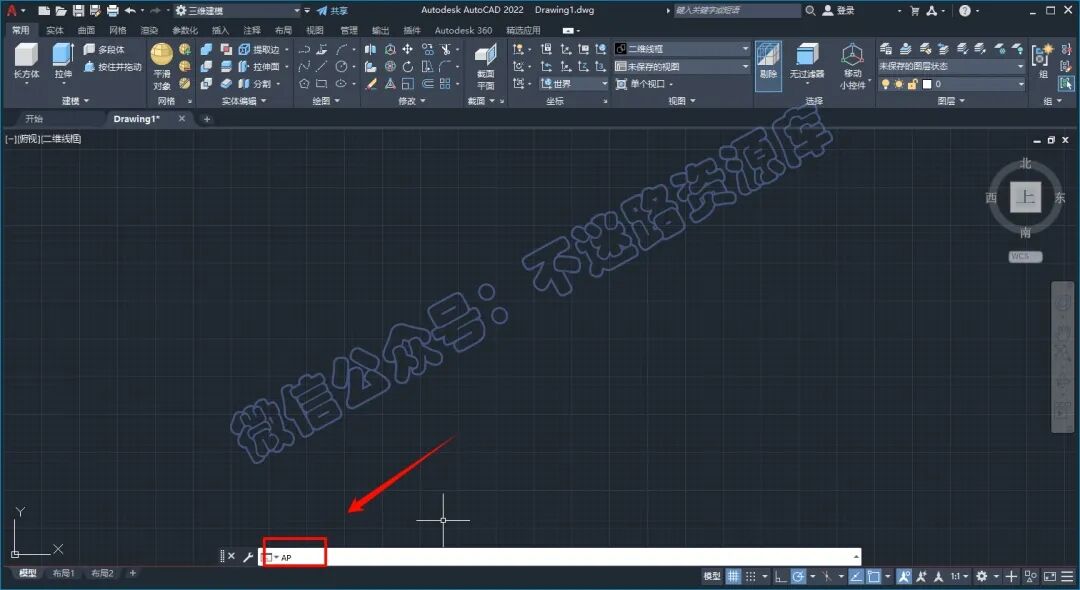Click the 登录 sign-in button

839,10
